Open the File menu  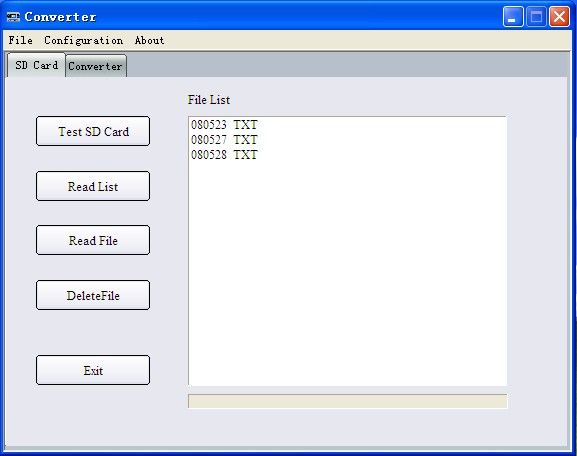(x=21, y=40)
